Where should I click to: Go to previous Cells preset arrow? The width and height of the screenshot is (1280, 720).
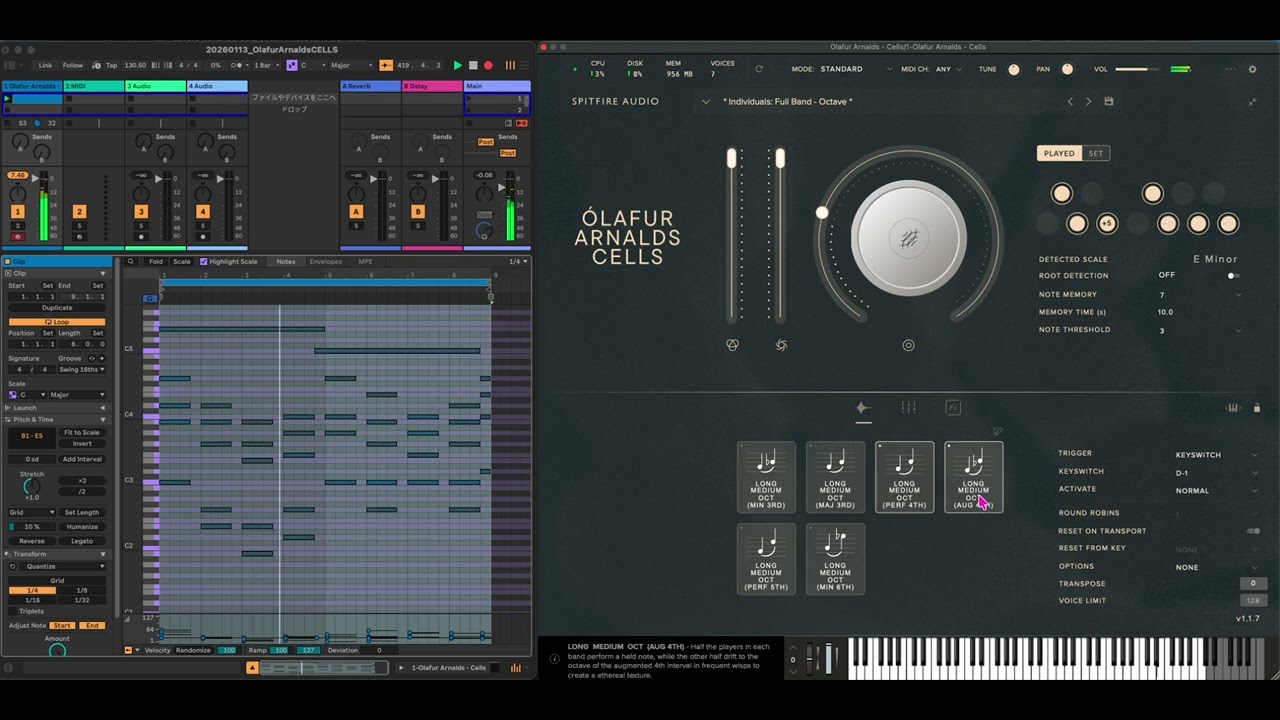tap(1070, 101)
